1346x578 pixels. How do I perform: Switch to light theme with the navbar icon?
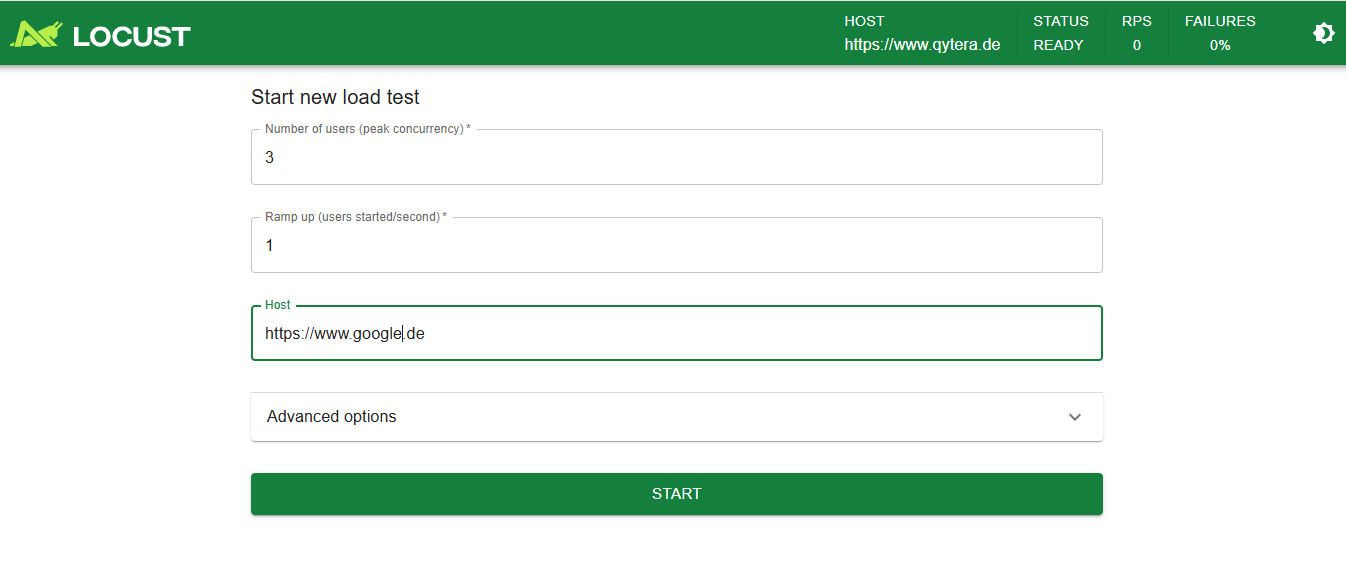tap(1323, 32)
